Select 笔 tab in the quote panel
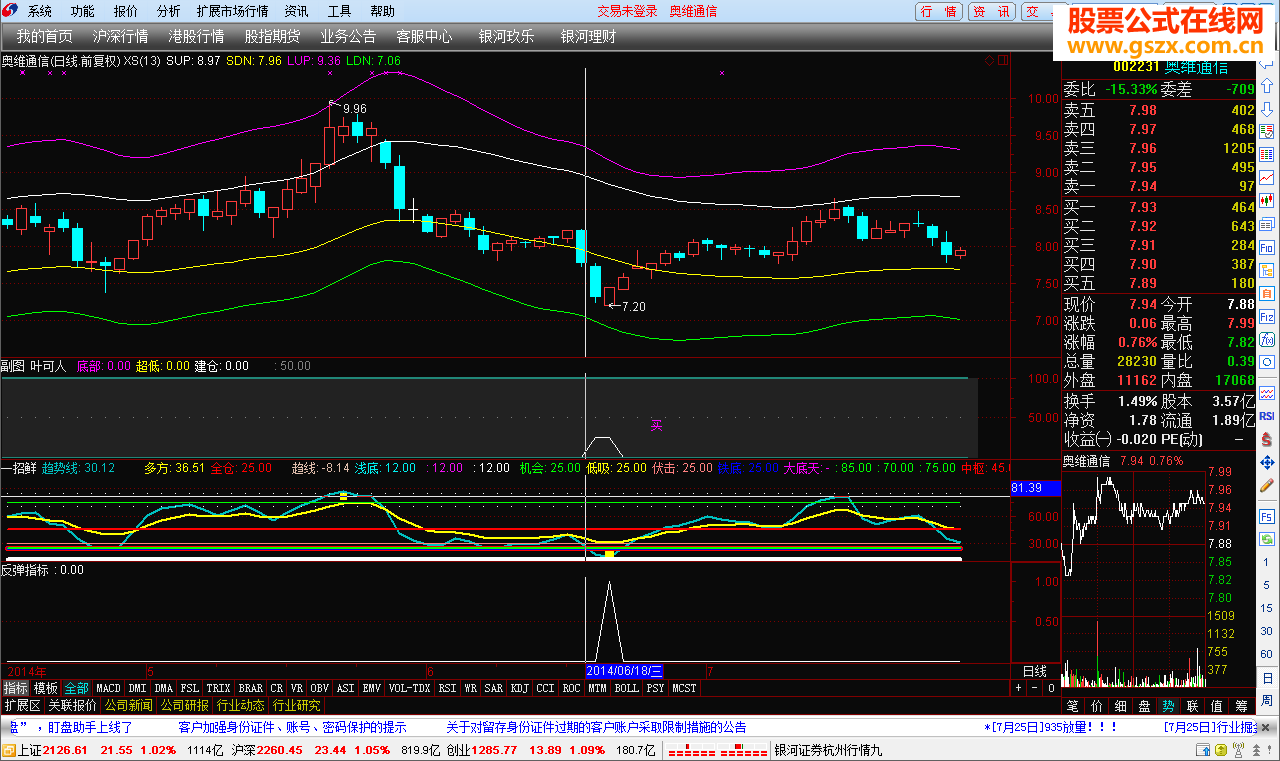1280x761 pixels. [1072, 706]
